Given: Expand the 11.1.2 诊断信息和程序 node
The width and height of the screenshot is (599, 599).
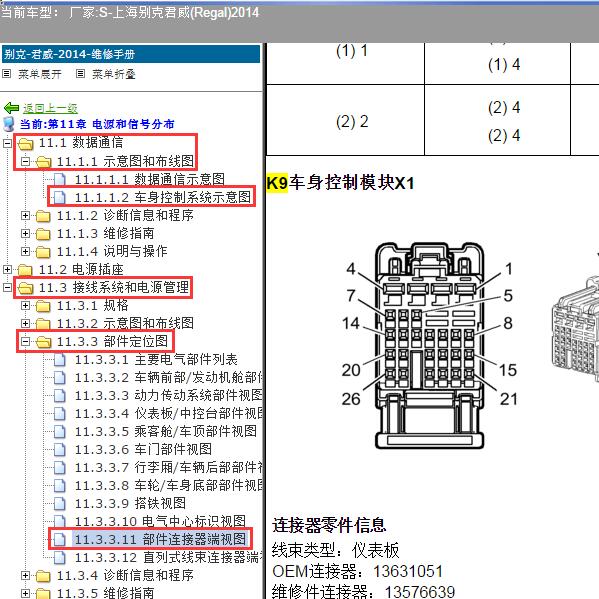Looking at the screenshot, I should pyautogui.click(x=25, y=216).
